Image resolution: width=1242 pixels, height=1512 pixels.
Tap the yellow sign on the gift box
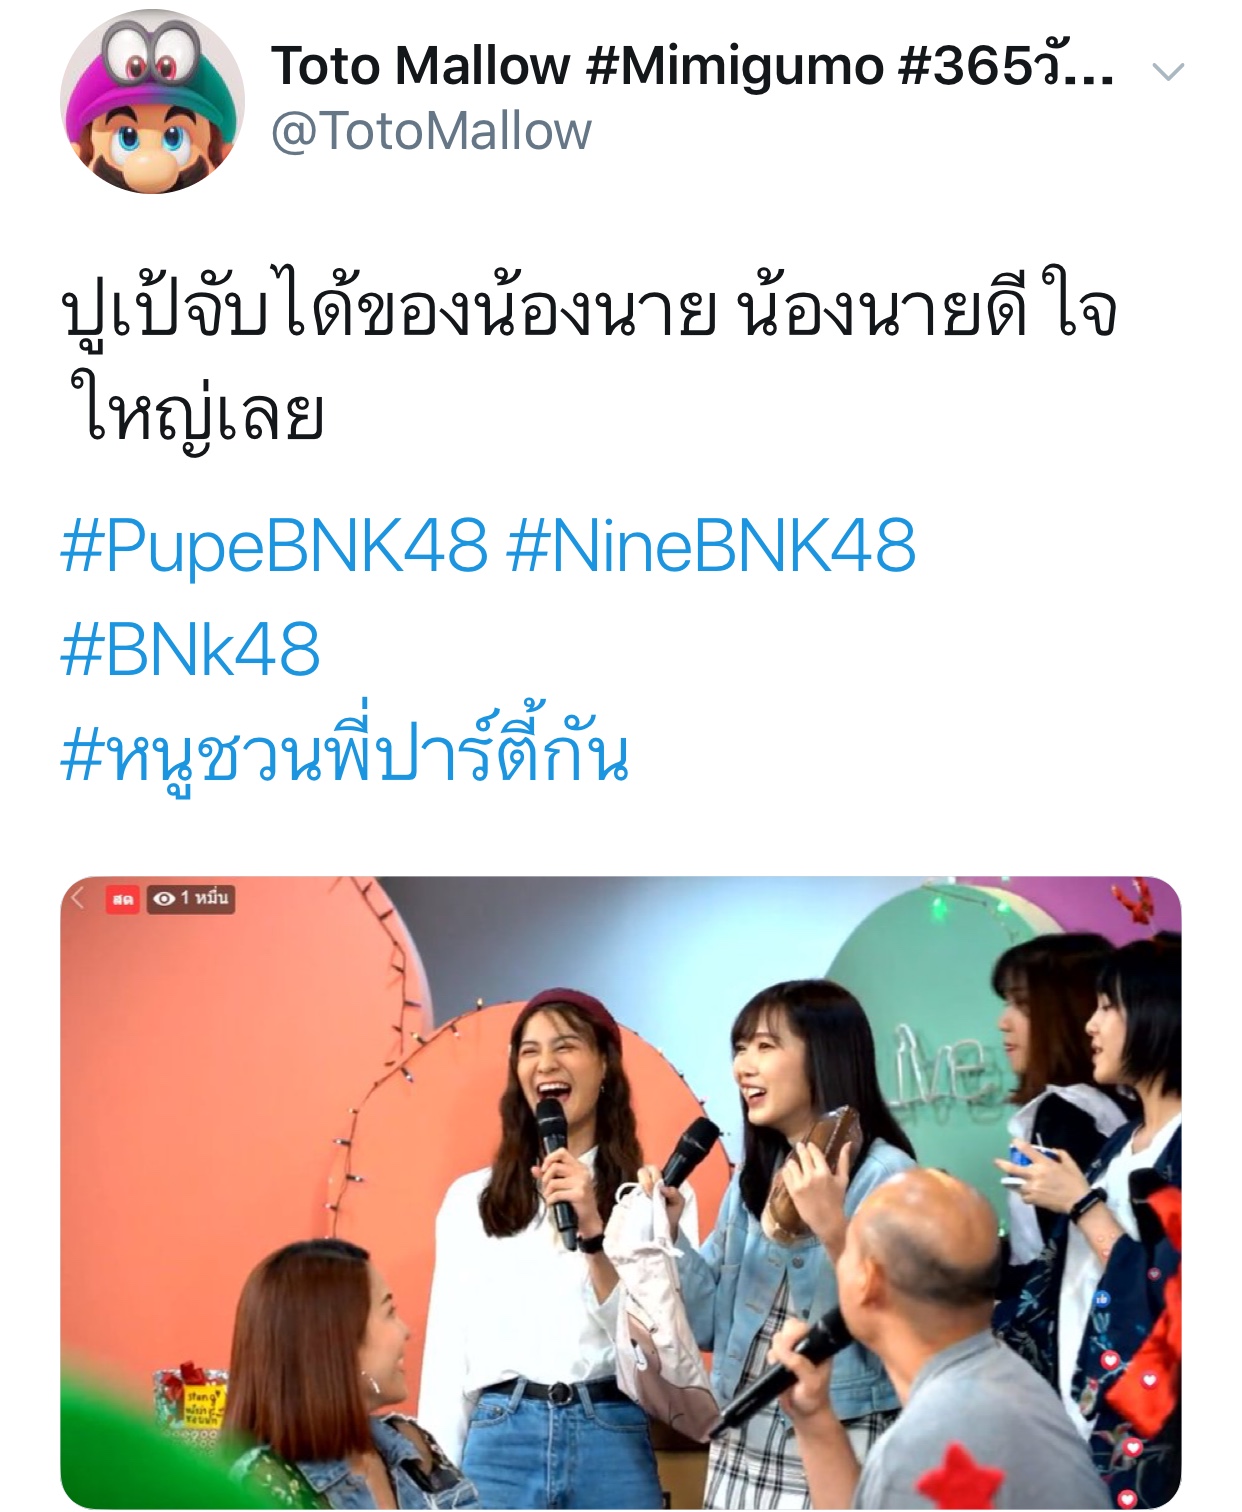[x=204, y=1404]
